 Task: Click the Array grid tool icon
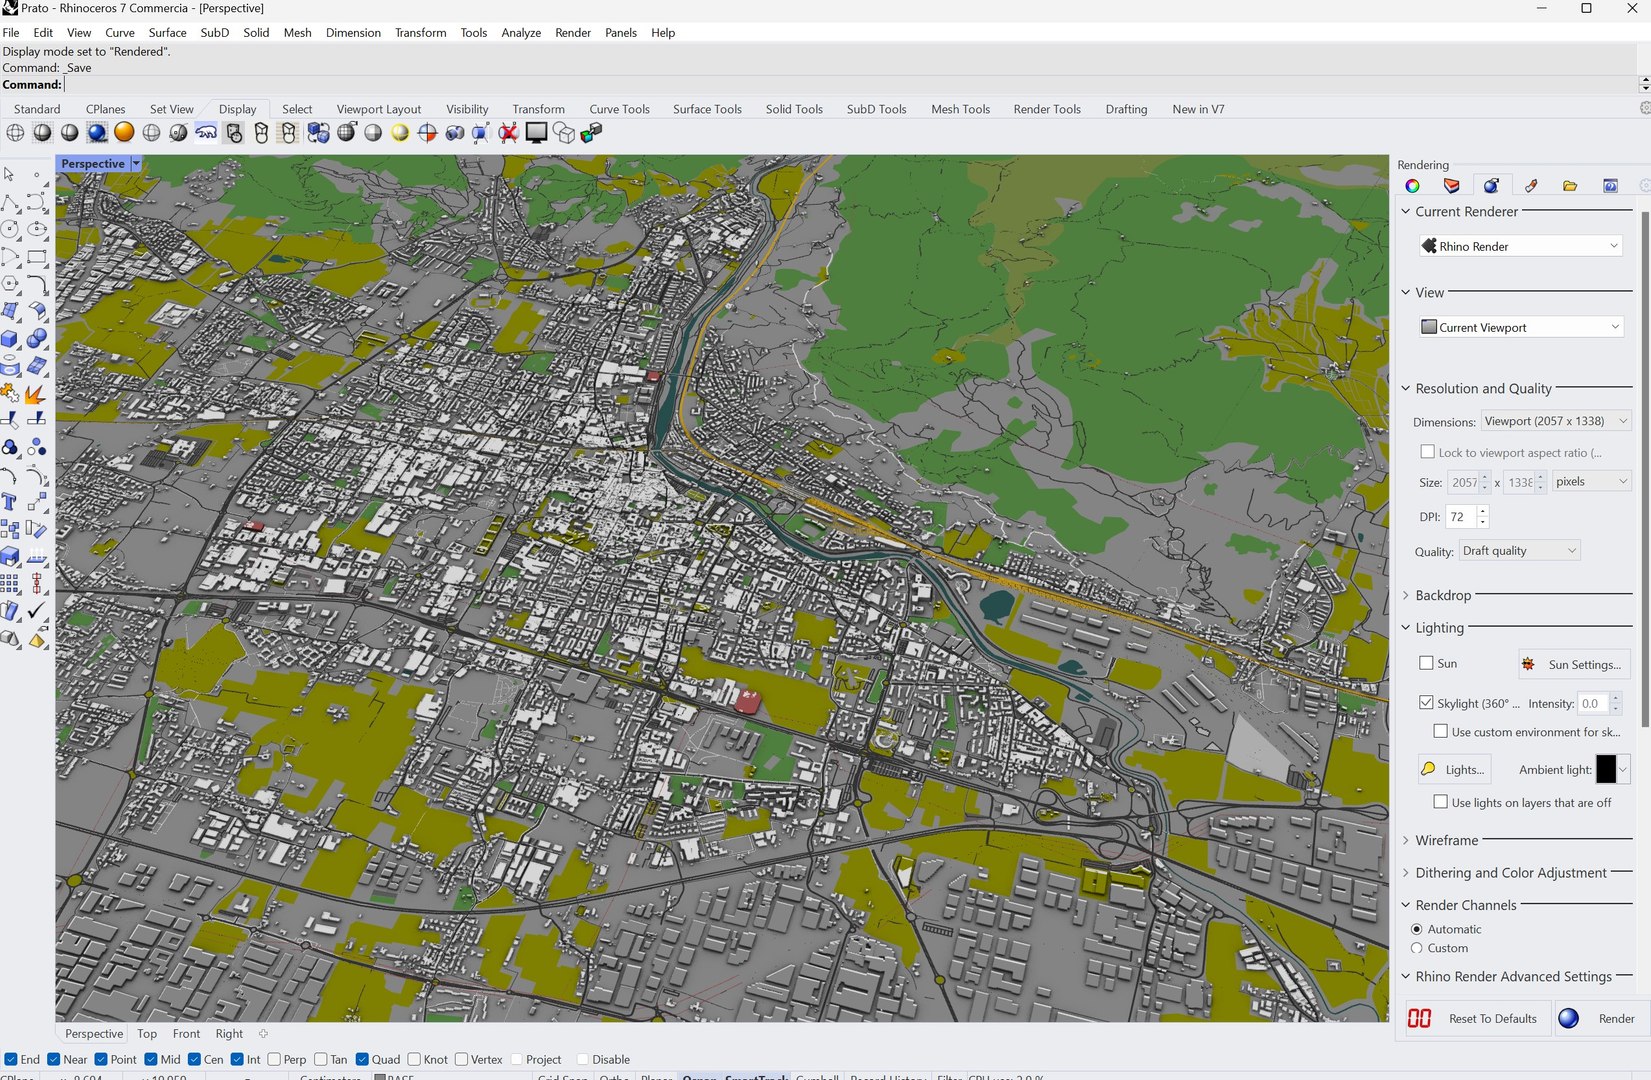point(10,583)
